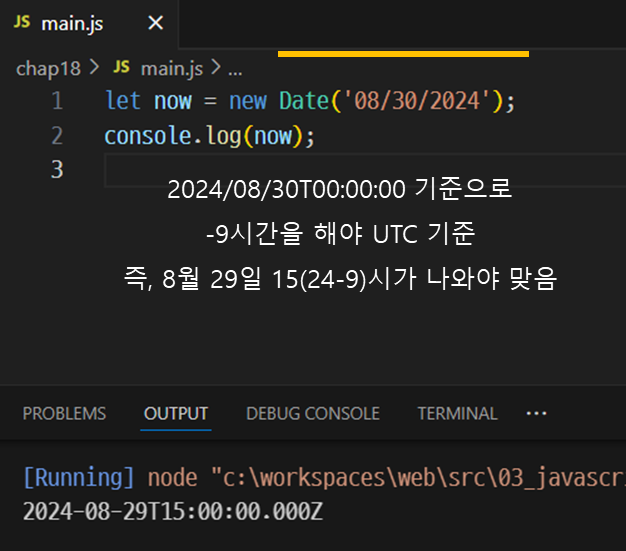Click the 2024-08-29T15:00:00.000Z output line
The width and height of the screenshot is (626, 551).
172,511
